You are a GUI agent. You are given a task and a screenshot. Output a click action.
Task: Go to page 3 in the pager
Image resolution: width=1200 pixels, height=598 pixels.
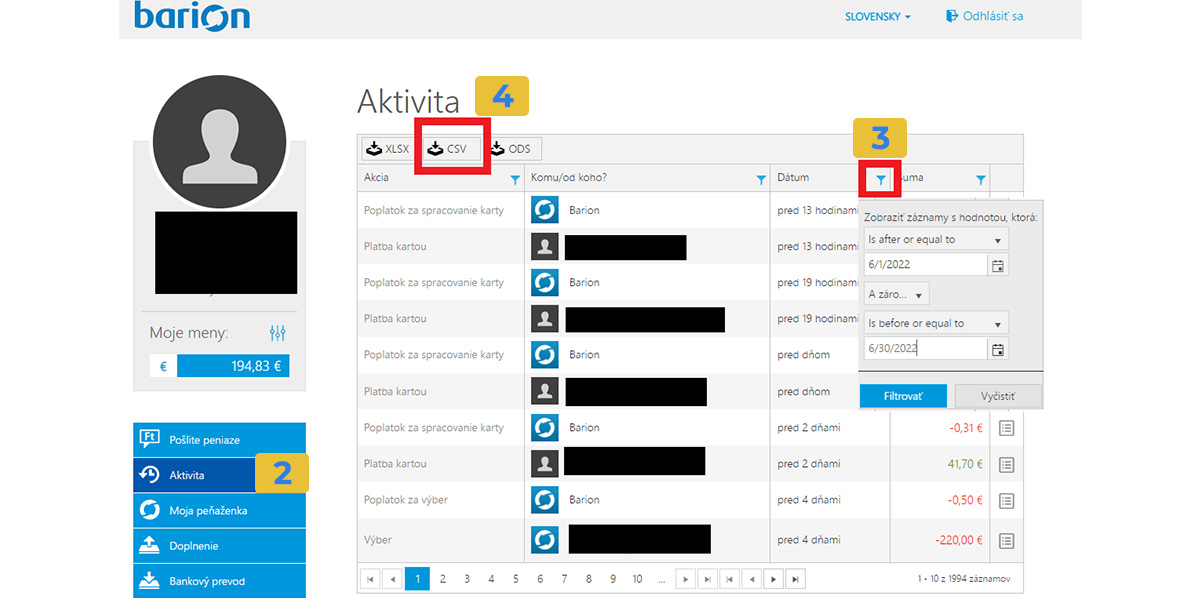click(x=467, y=579)
